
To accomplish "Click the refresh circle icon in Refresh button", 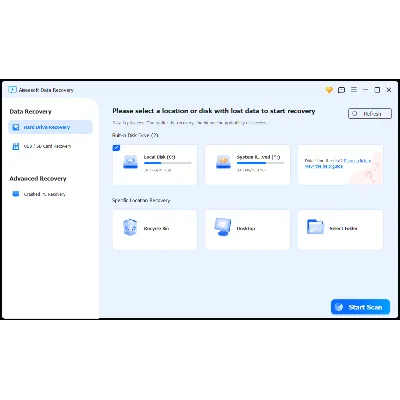I will pos(355,114).
